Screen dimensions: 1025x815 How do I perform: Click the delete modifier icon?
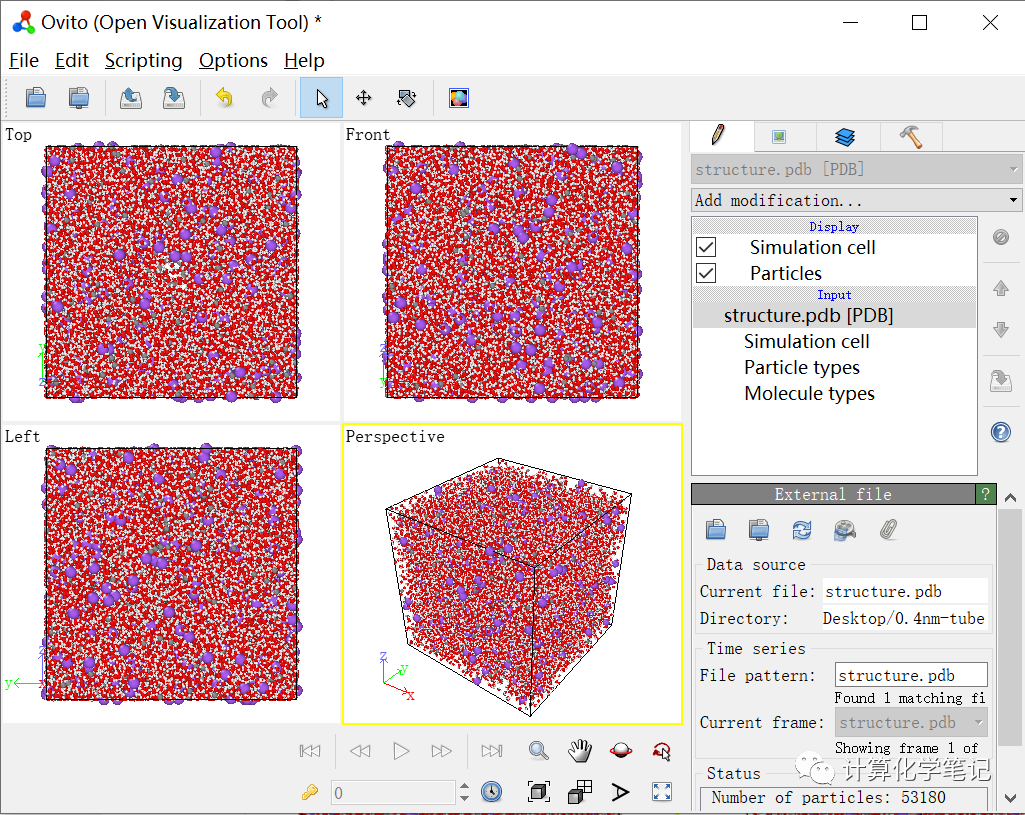click(x=1000, y=237)
